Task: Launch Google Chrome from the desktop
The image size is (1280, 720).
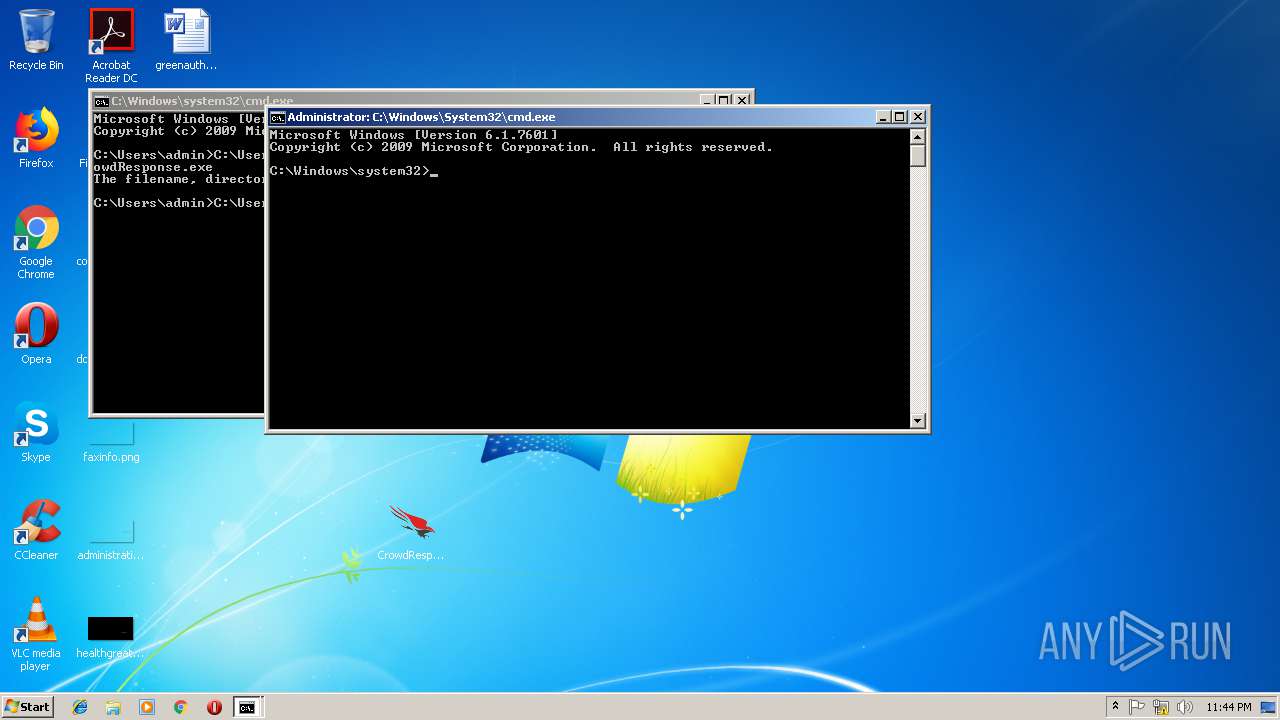Action: click(36, 242)
